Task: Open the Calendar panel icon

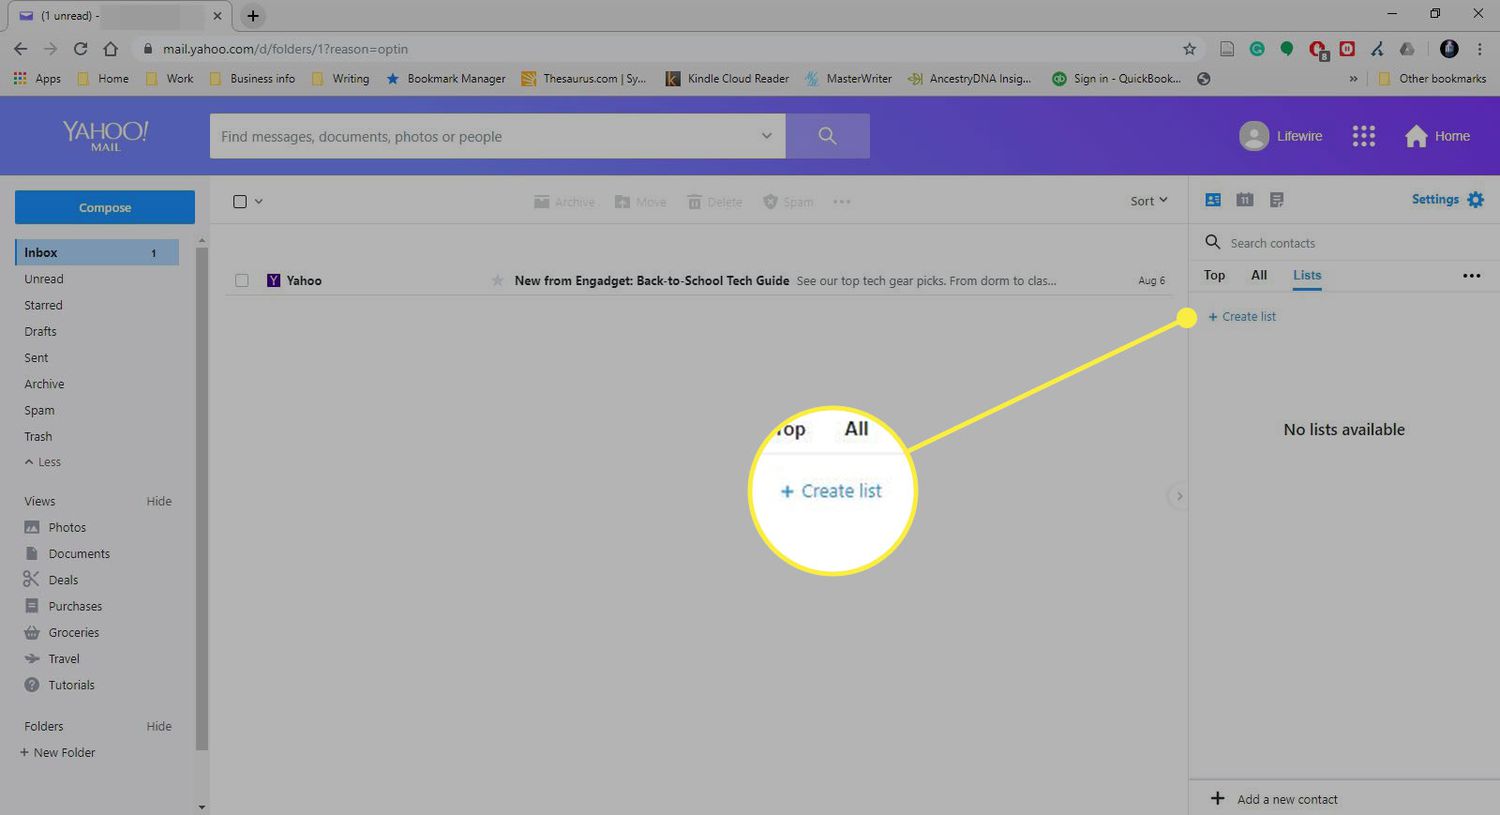Action: [1244, 199]
